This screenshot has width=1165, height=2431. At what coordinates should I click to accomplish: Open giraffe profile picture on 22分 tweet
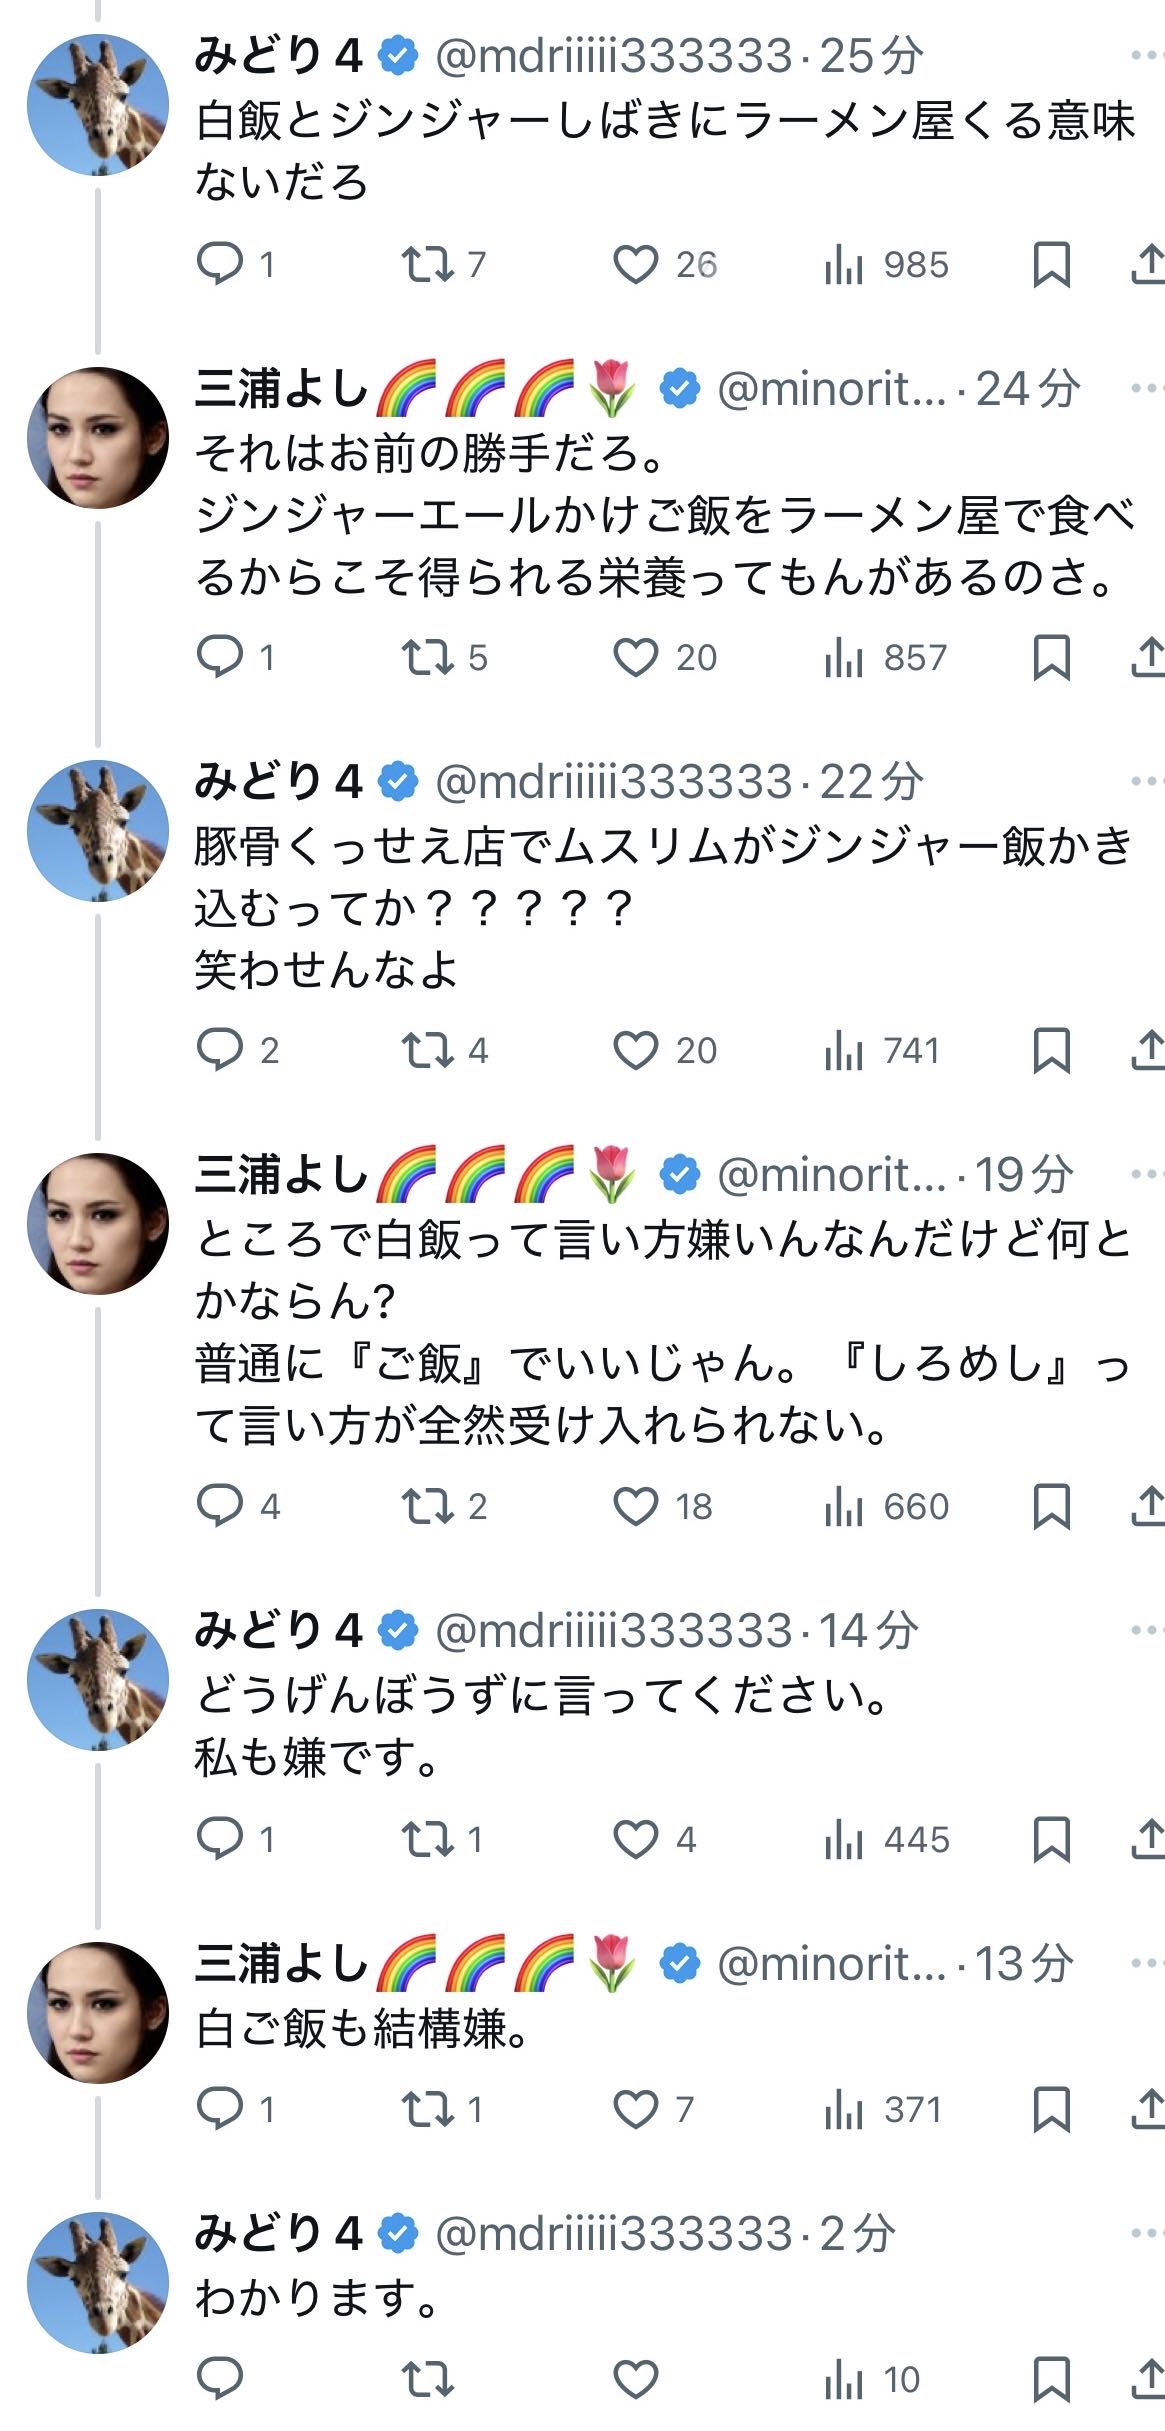pyautogui.click(x=98, y=831)
